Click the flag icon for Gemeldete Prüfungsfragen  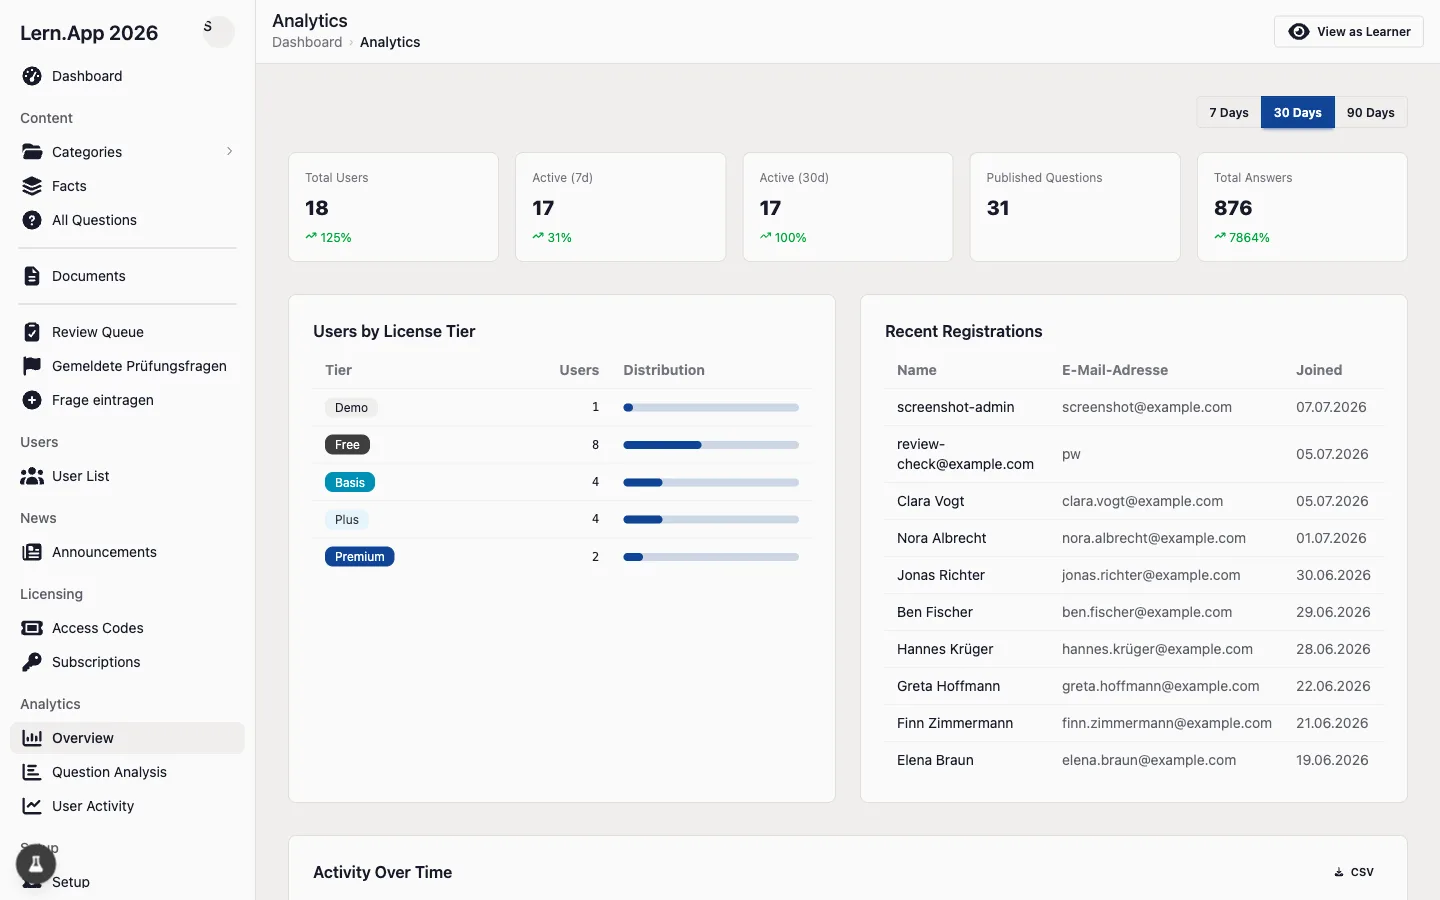pyautogui.click(x=32, y=366)
